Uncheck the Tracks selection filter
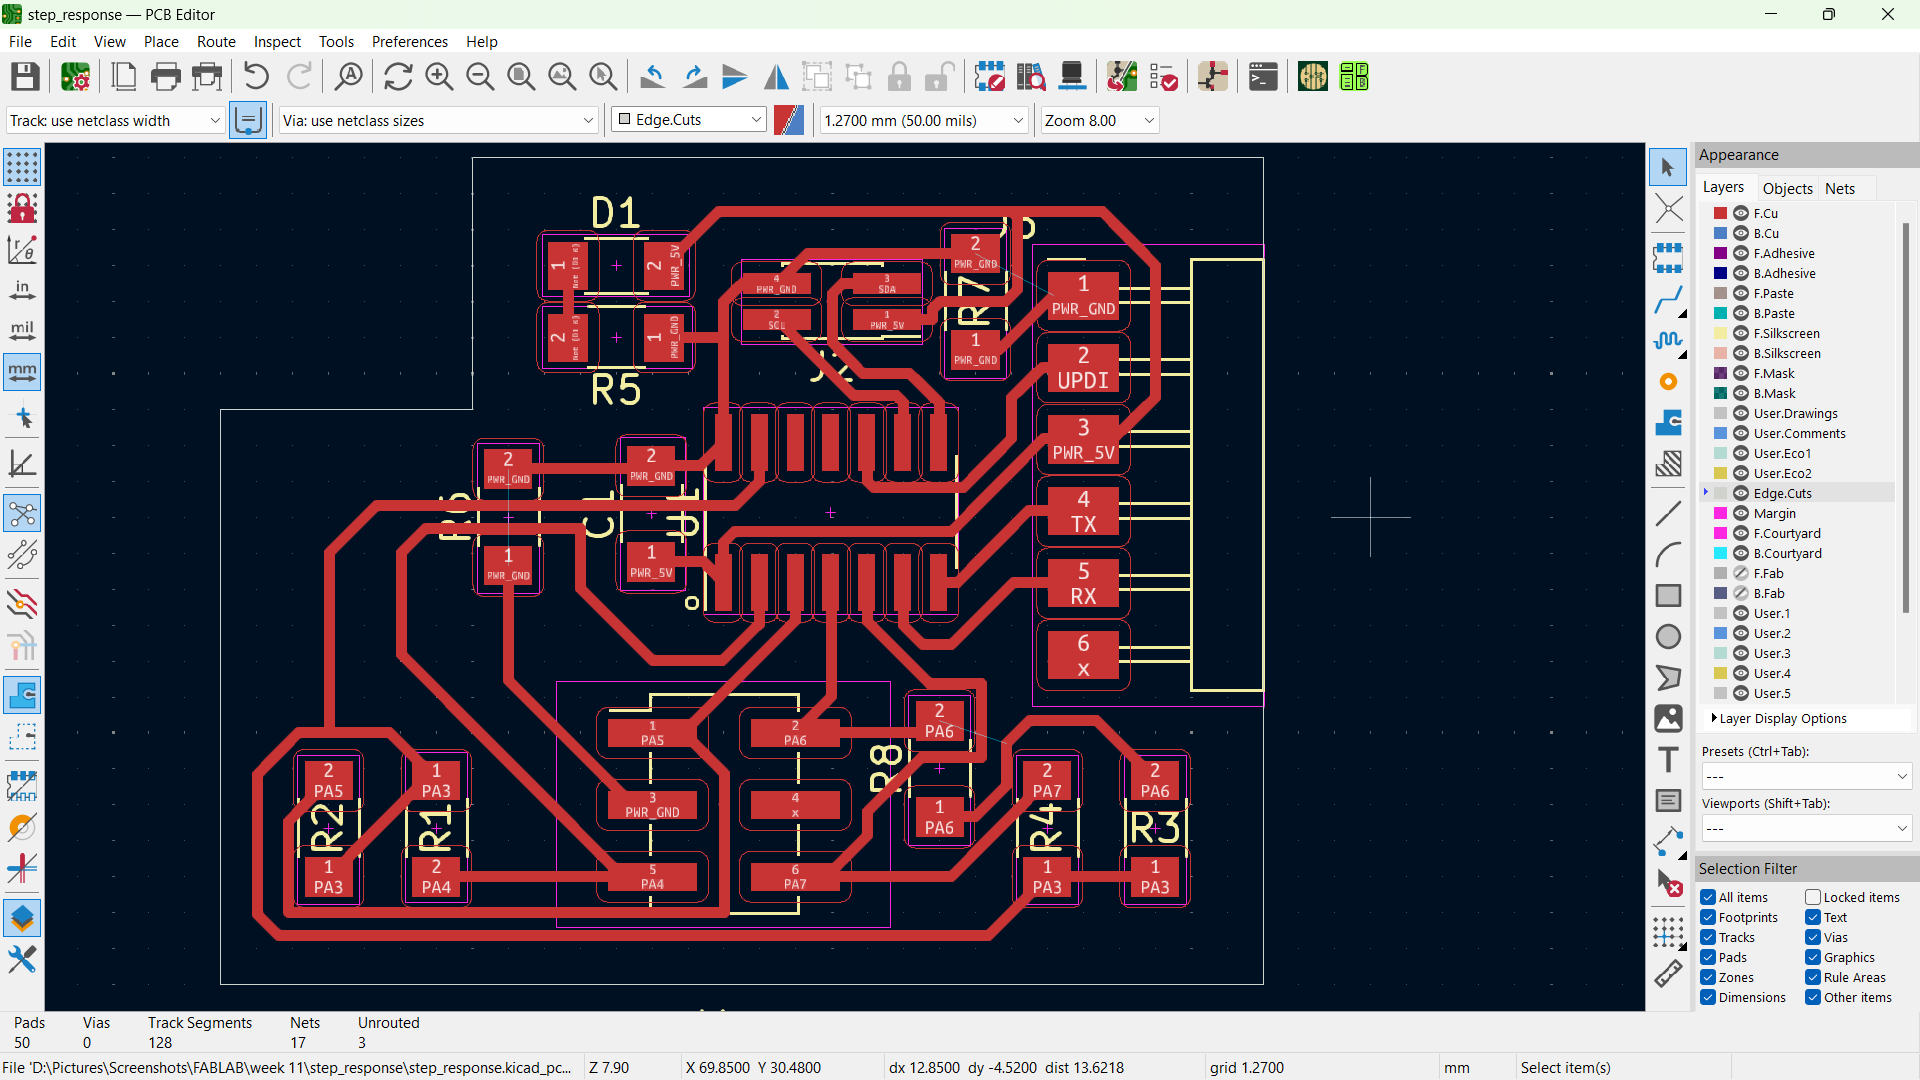 [1709, 937]
